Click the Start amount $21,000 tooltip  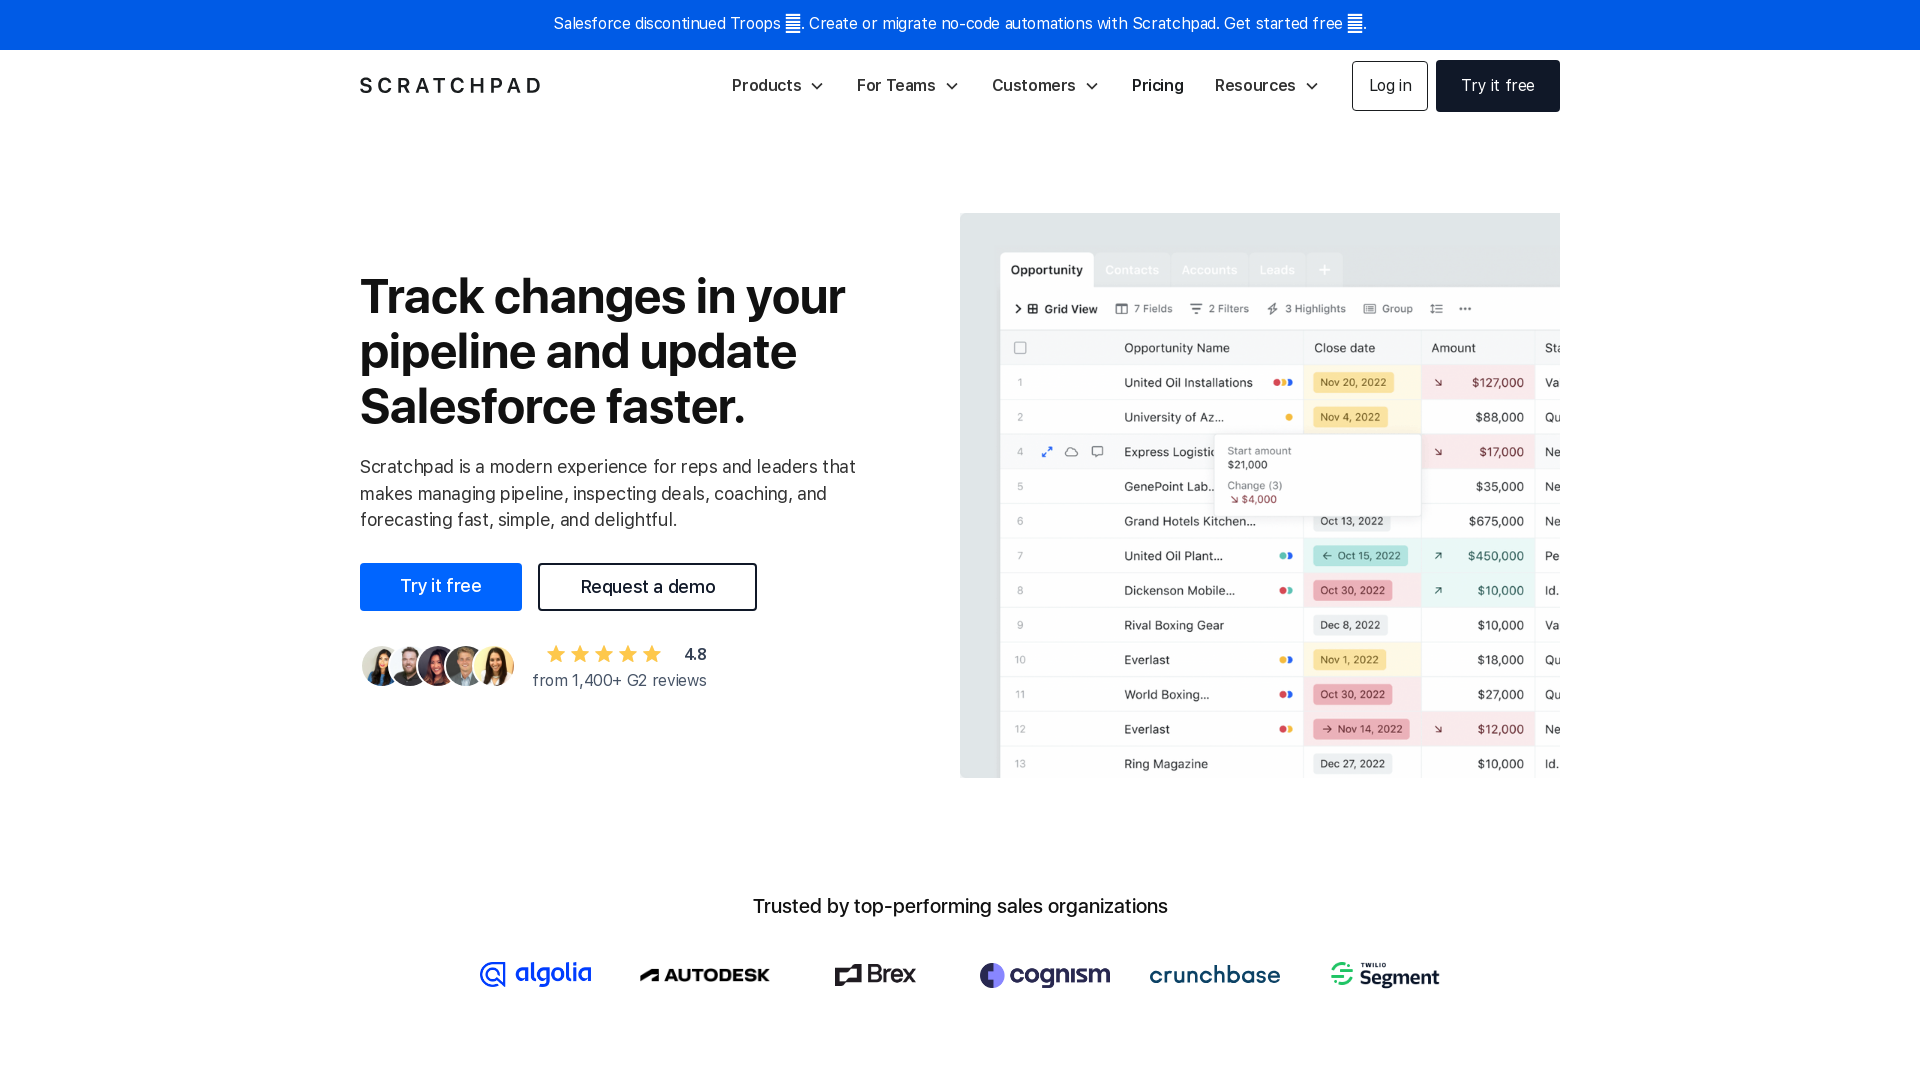click(x=1318, y=476)
